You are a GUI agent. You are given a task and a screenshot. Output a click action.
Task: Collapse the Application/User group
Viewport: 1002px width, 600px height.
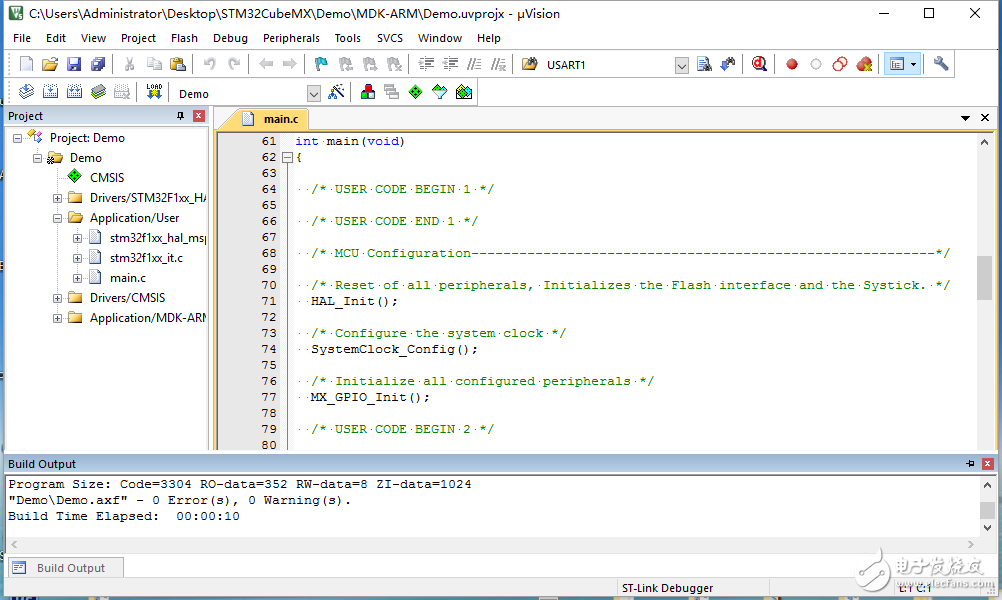(x=58, y=218)
